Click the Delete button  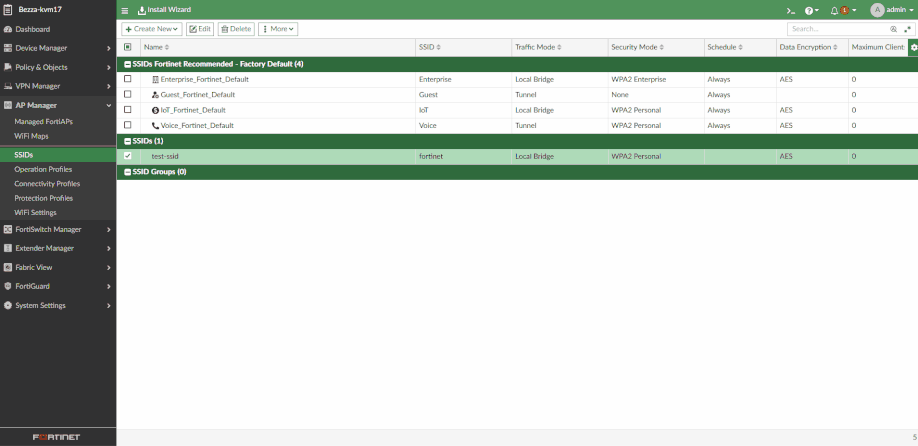(236, 29)
